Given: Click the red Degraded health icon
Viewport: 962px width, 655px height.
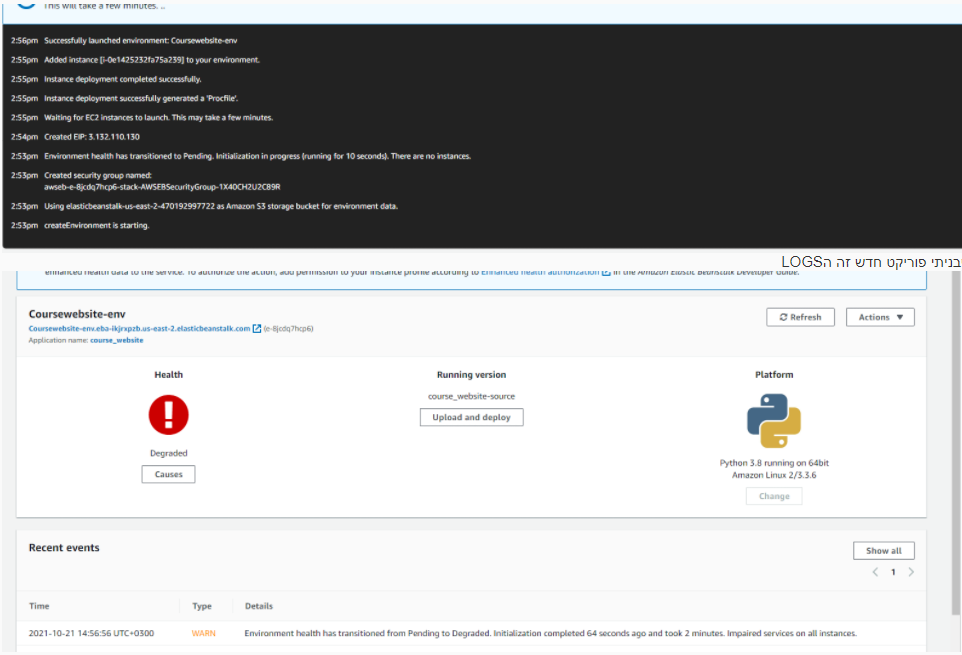Looking at the screenshot, I should [x=168, y=415].
